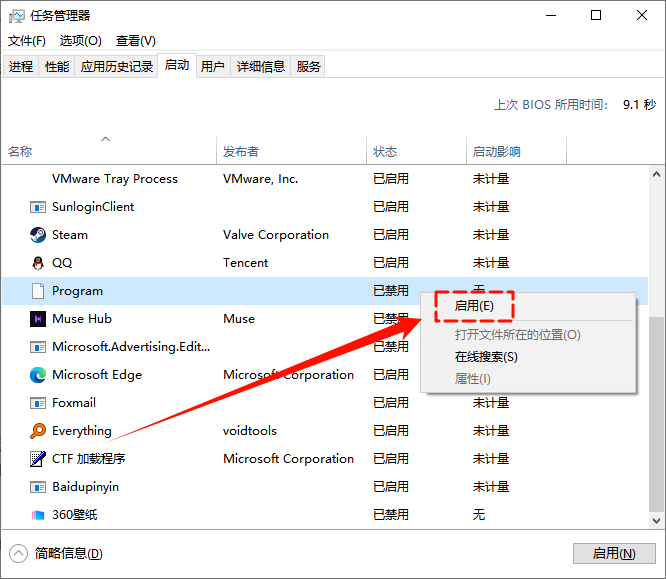
Task: Select the Baidupinyin name text
Action: (85, 487)
